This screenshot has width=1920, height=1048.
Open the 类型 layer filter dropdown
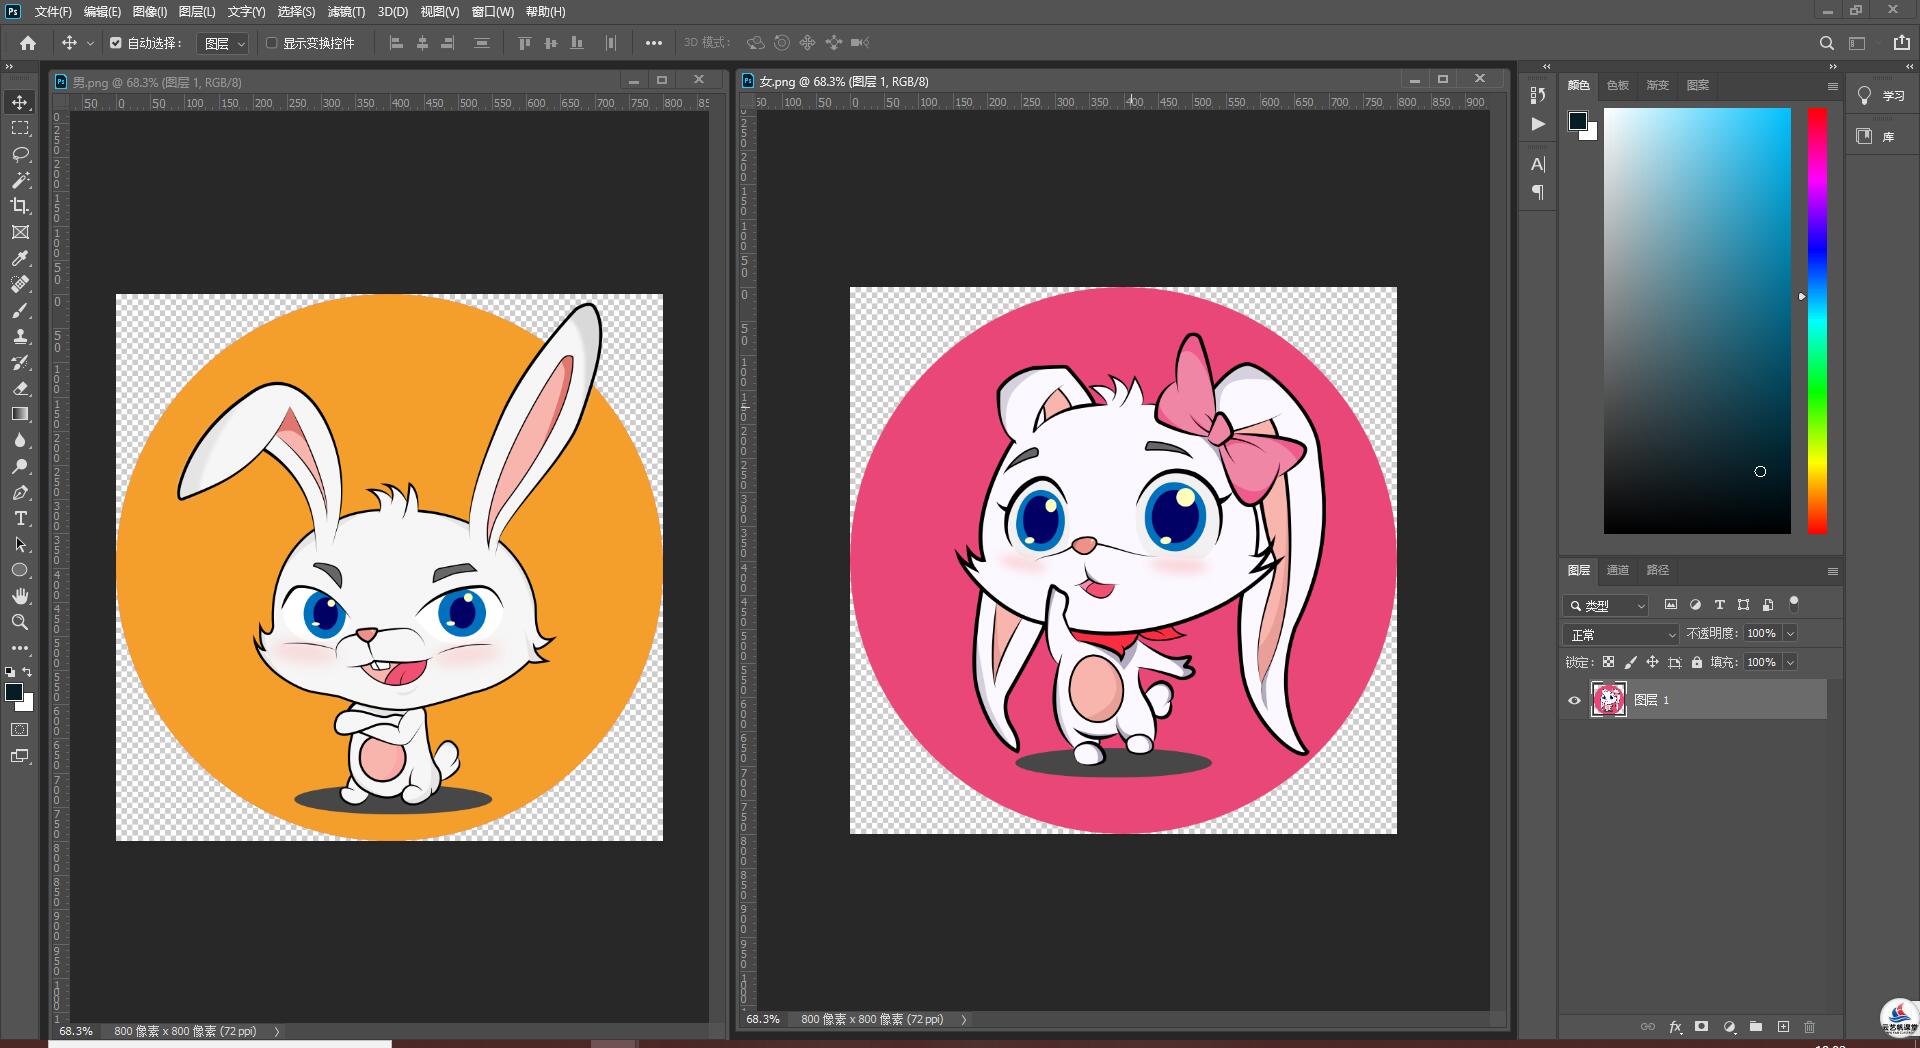click(1606, 605)
